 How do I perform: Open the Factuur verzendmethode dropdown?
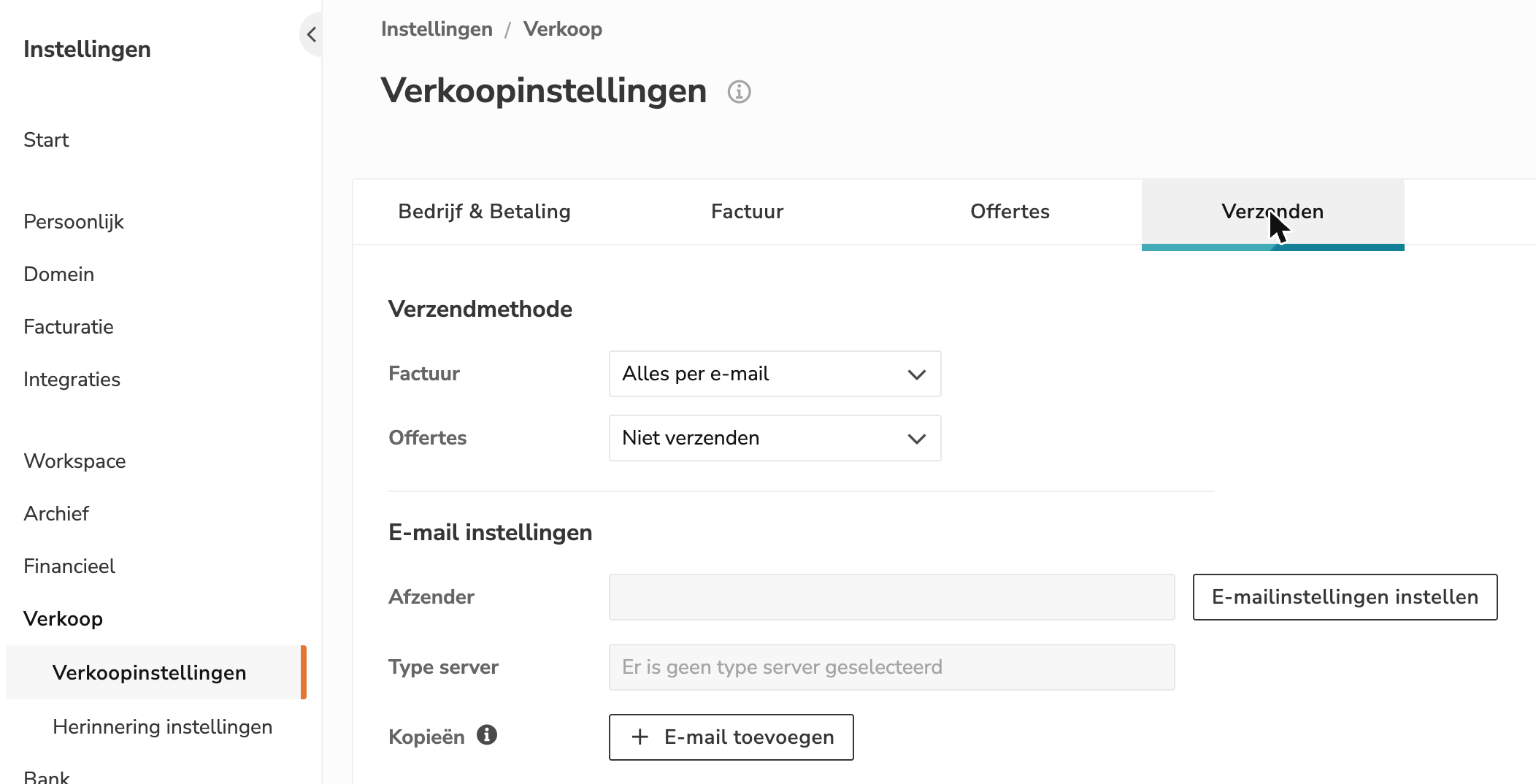click(775, 374)
